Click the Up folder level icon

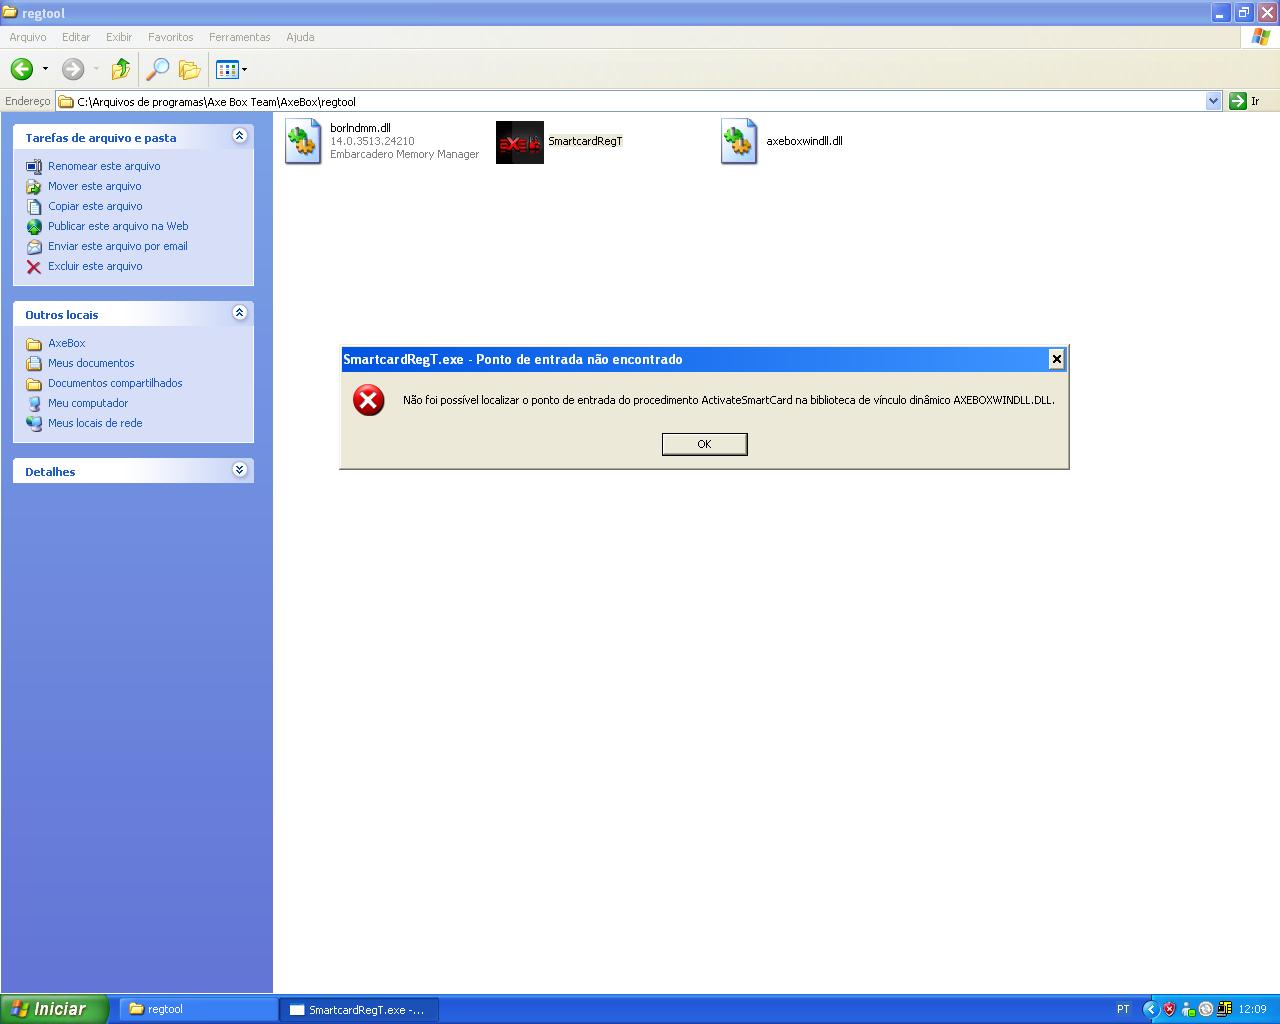(x=121, y=69)
